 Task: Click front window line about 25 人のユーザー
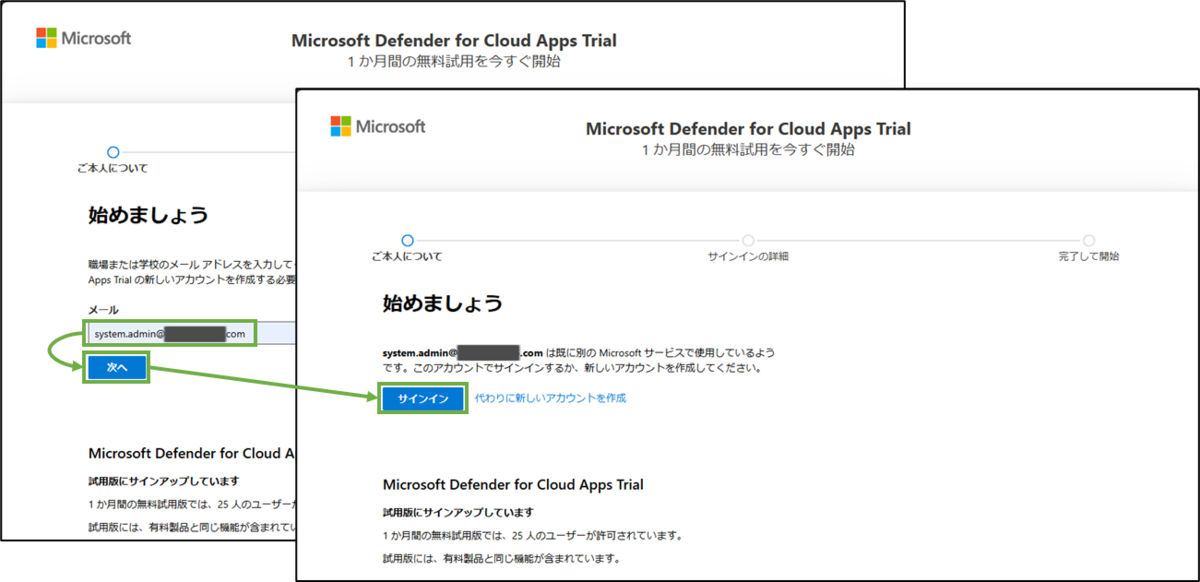(532, 535)
